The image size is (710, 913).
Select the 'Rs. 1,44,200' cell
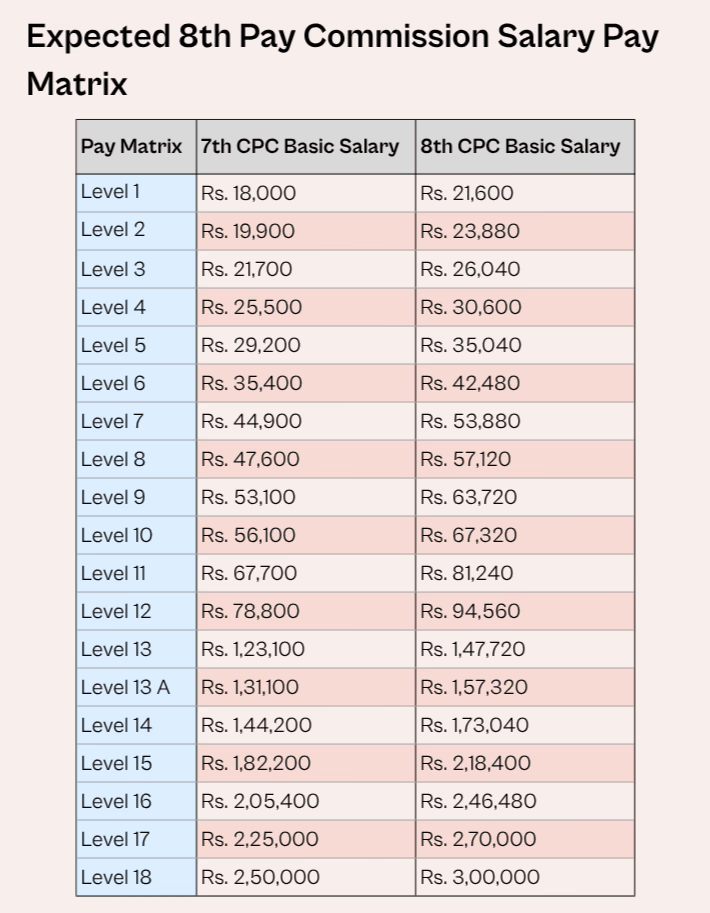click(x=257, y=725)
